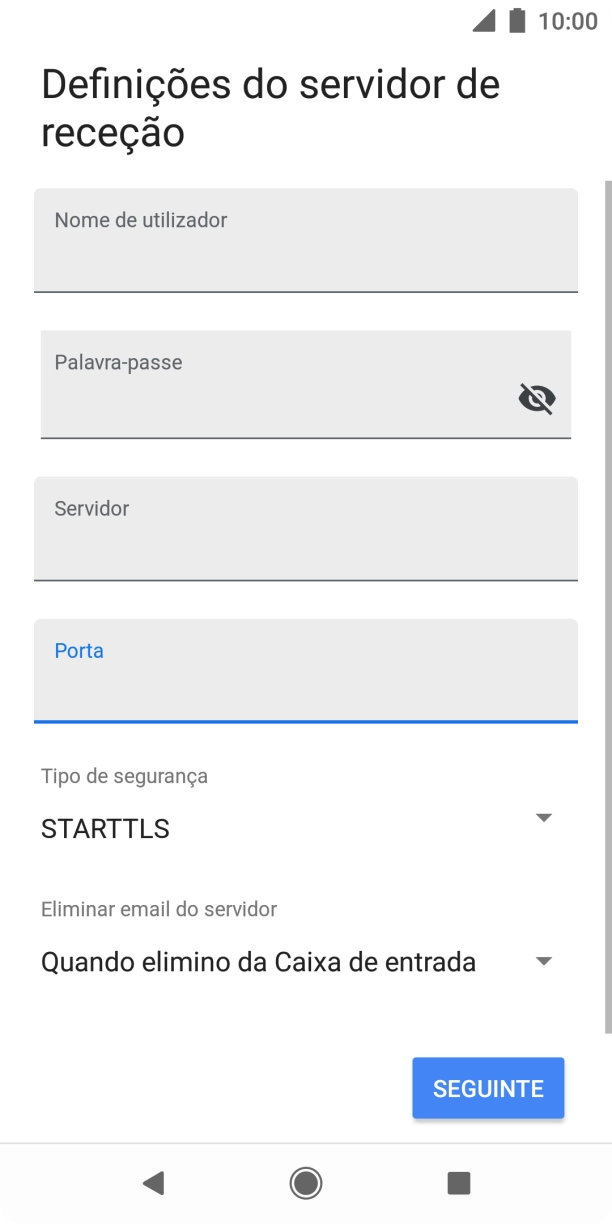The image size is (612, 1224).
Task: Tap the Back navigation arrow
Action: [153, 1183]
